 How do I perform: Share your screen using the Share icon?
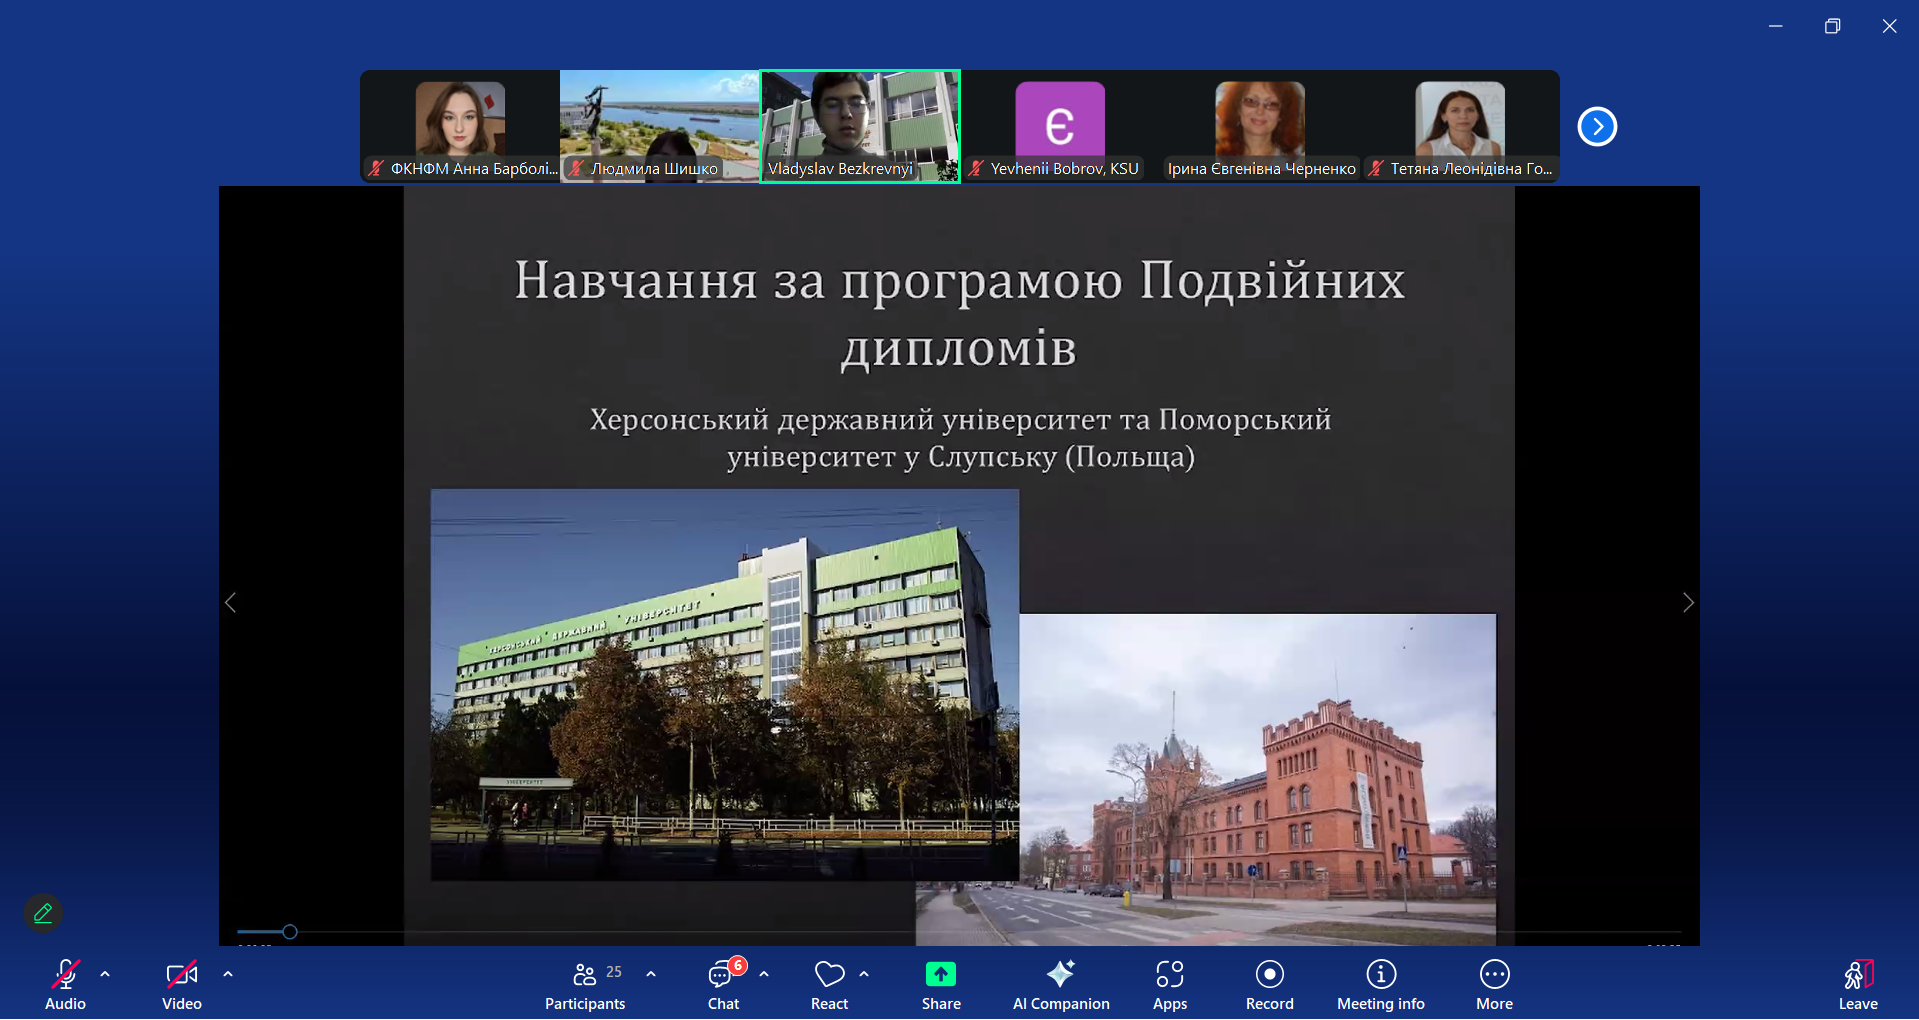939,983
